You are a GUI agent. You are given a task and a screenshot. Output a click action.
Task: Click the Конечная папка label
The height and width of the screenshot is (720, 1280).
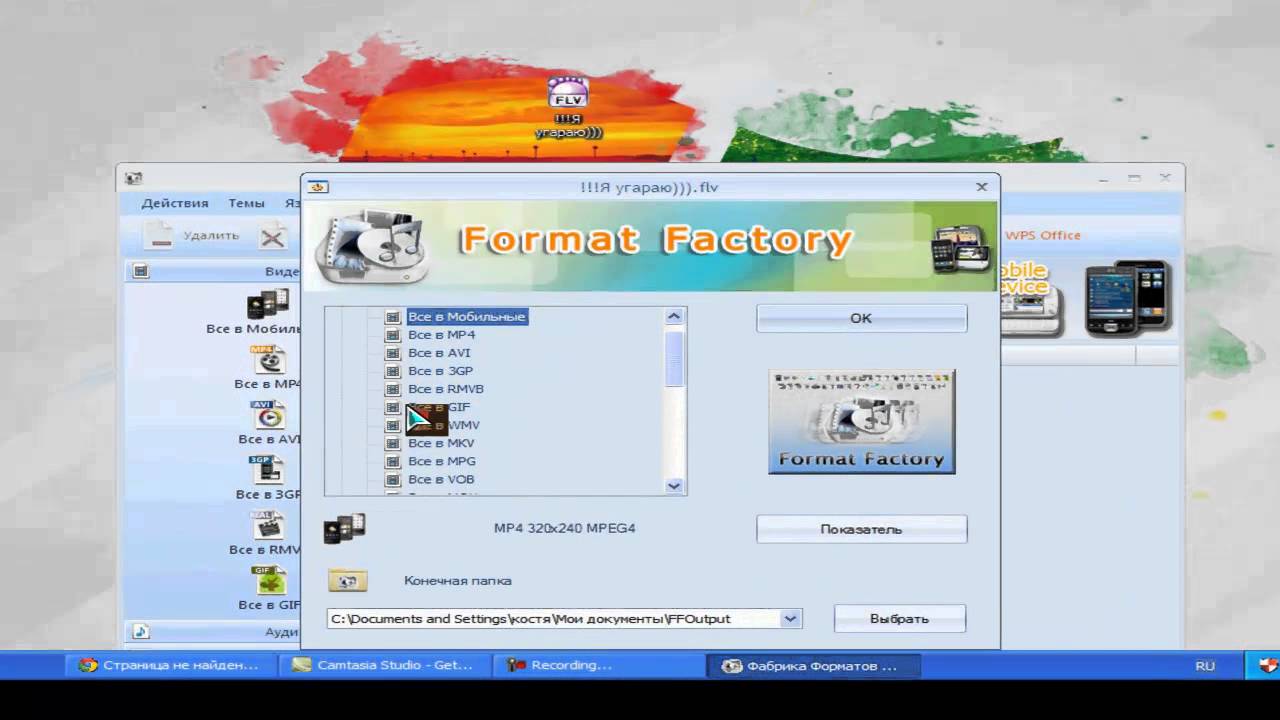click(x=457, y=581)
